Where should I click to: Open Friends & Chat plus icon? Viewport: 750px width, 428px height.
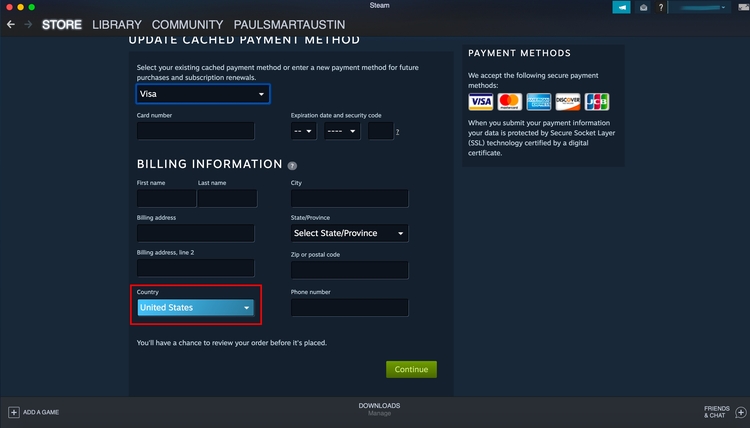(740, 412)
